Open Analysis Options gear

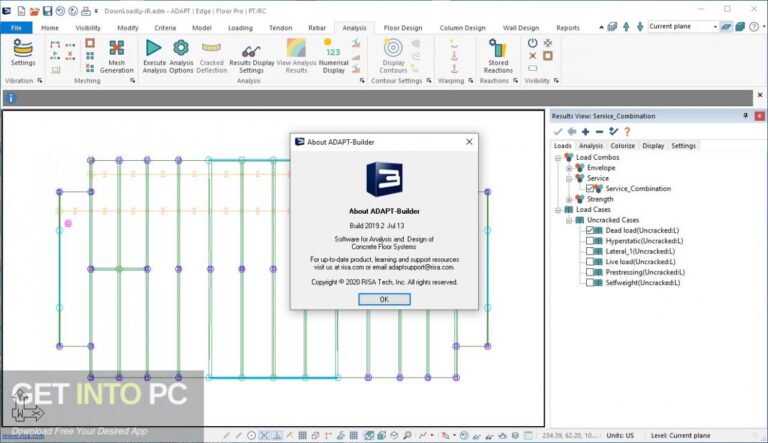(x=181, y=56)
